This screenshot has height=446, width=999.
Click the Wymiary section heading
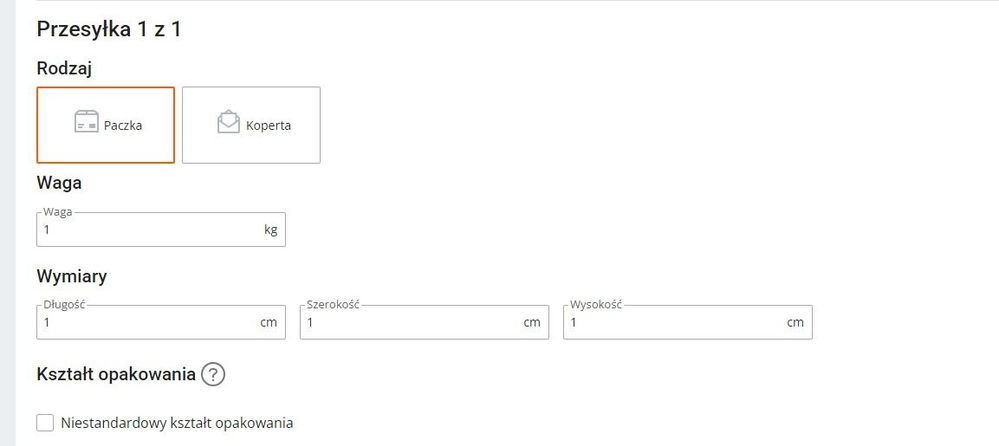71,276
